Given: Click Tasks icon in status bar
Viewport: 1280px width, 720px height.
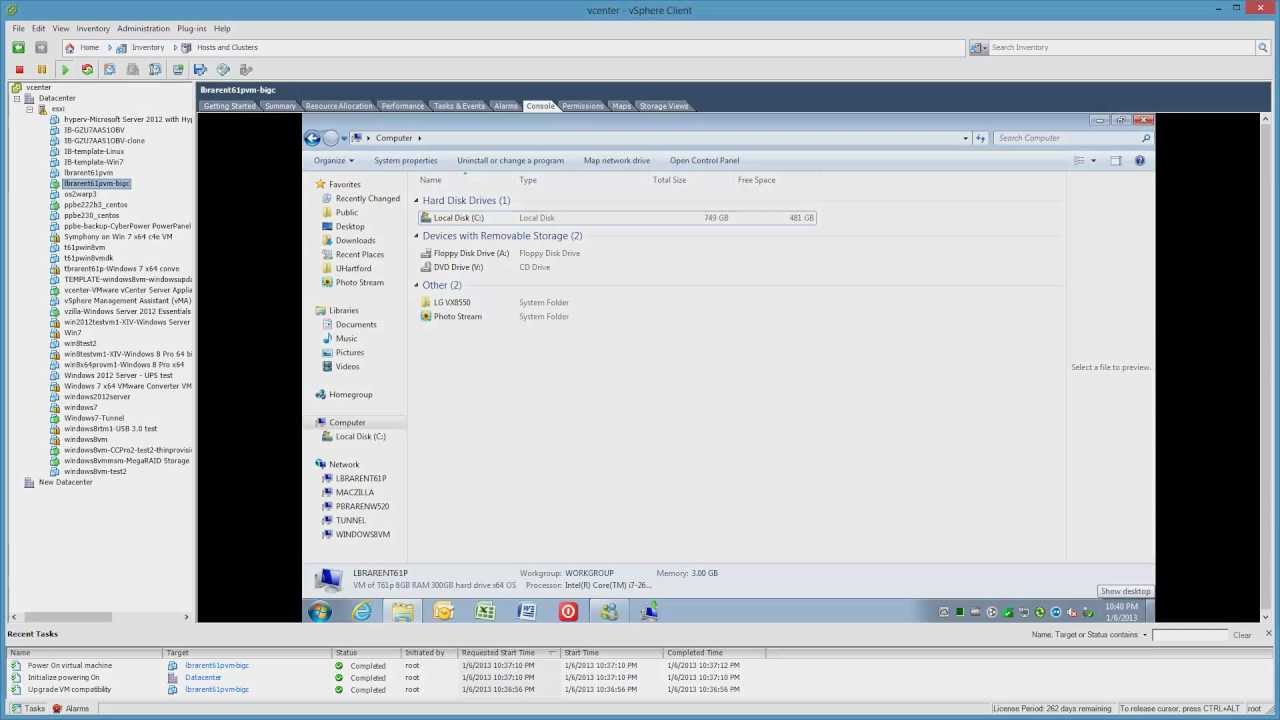Looking at the screenshot, I should coord(15,708).
